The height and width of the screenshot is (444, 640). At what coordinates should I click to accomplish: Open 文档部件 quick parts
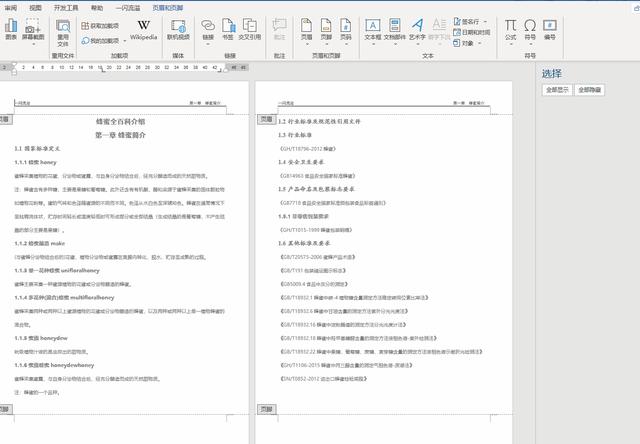(x=395, y=29)
